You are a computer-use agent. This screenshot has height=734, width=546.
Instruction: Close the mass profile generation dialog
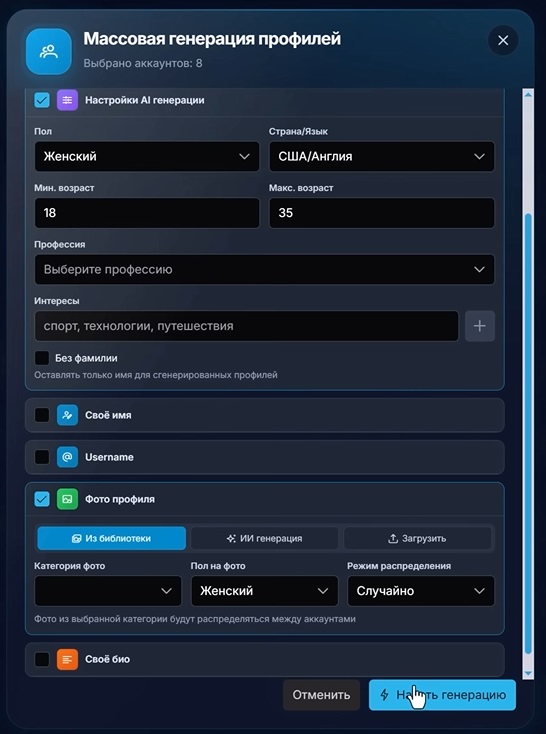503,41
